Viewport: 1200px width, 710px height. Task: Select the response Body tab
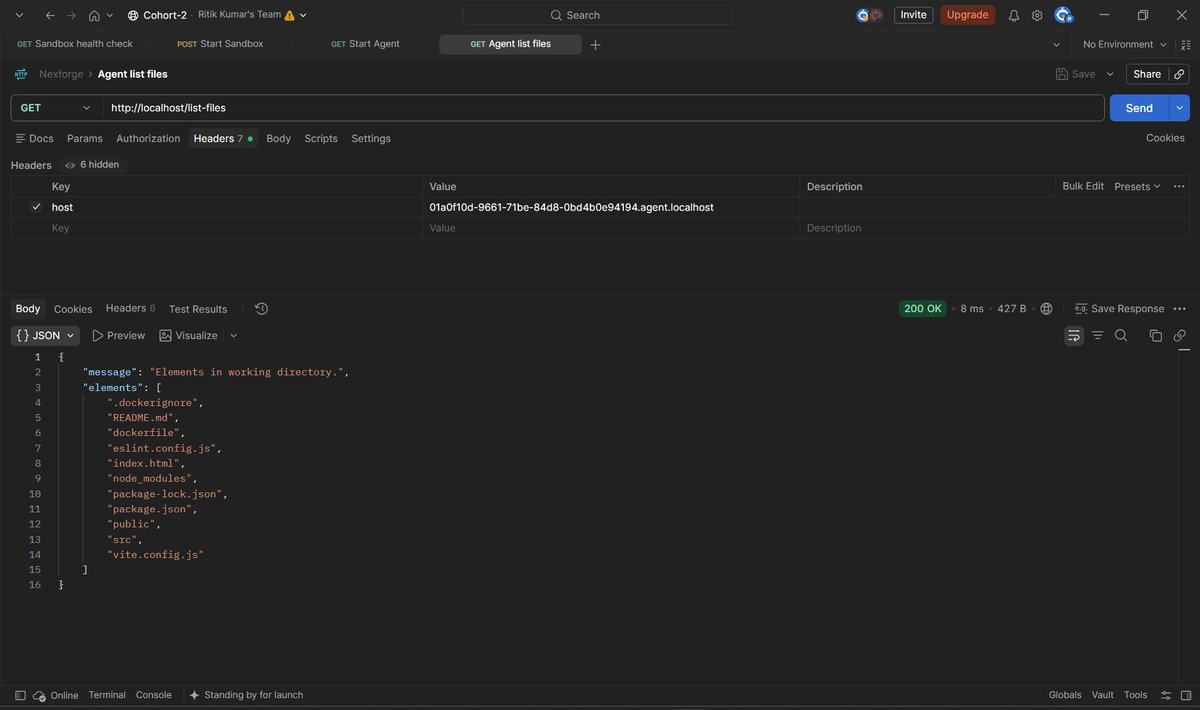point(28,309)
